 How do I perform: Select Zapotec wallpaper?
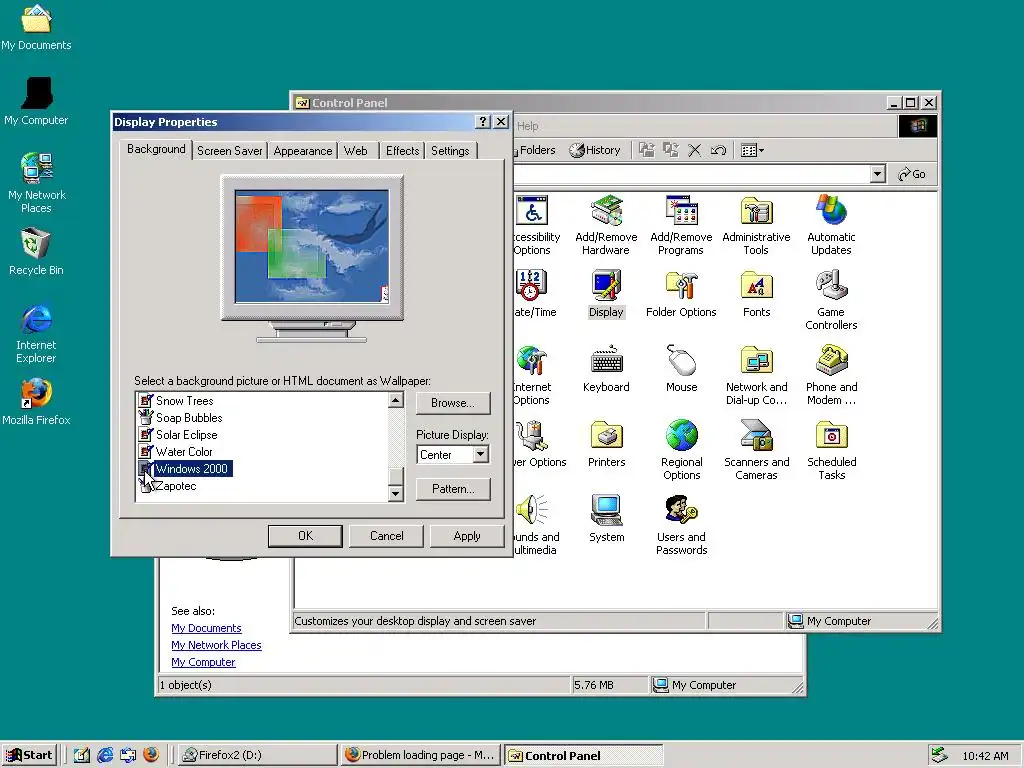click(176, 486)
